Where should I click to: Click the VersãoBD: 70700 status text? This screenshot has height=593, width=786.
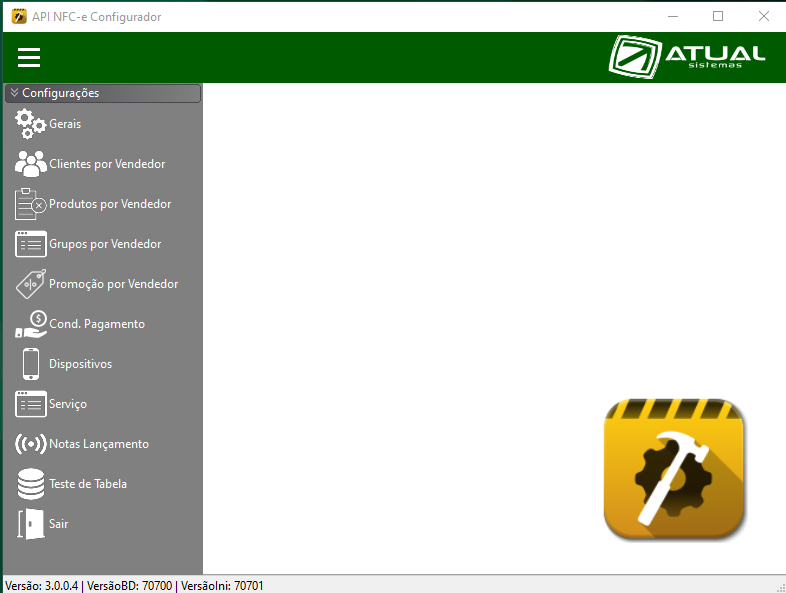point(129,585)
